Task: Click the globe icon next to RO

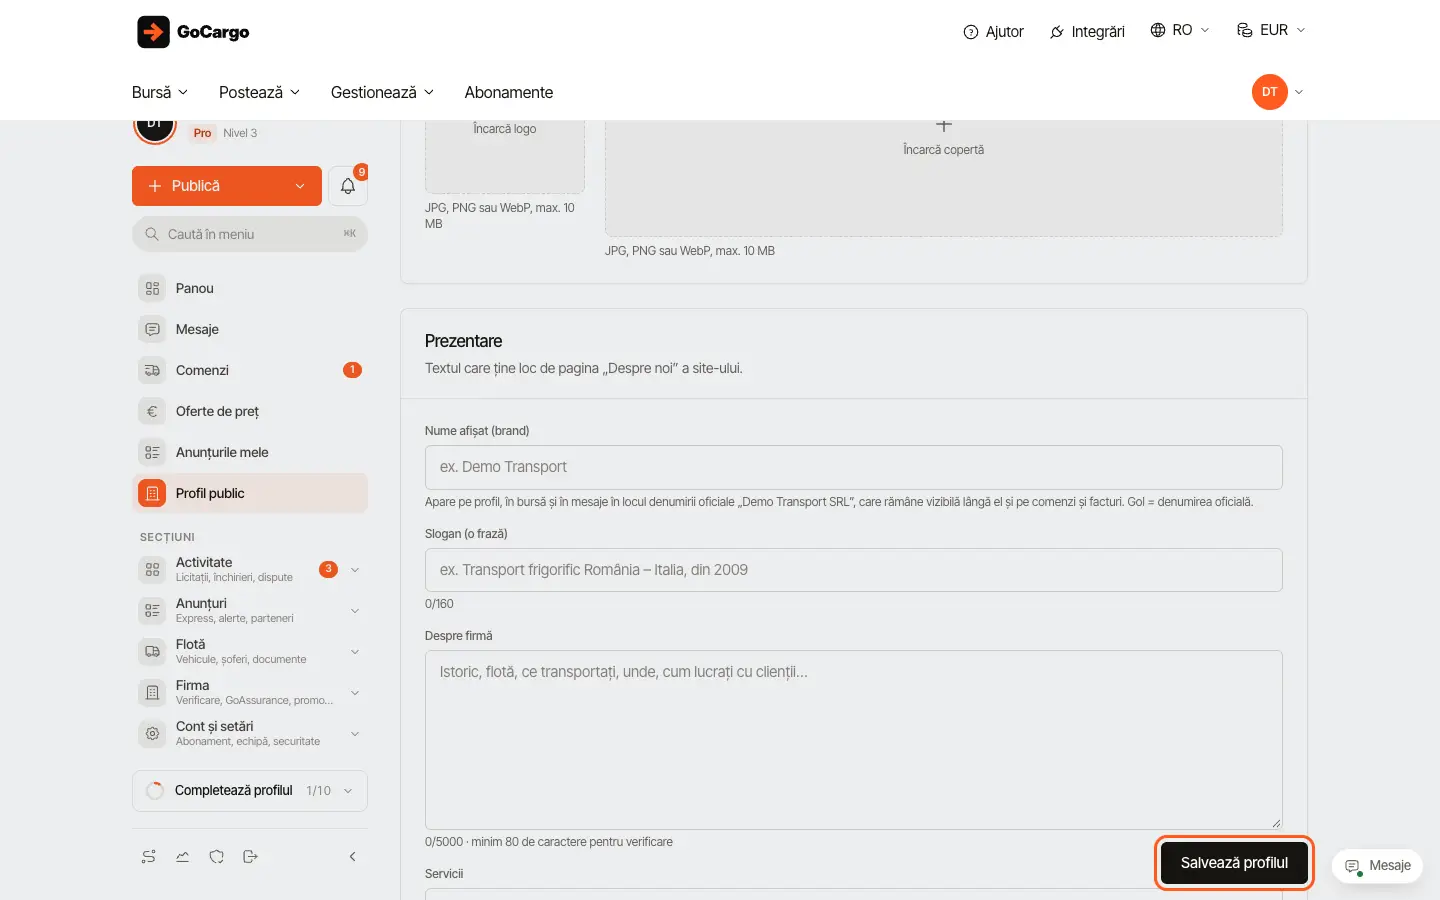Action: pos(1158,30)
